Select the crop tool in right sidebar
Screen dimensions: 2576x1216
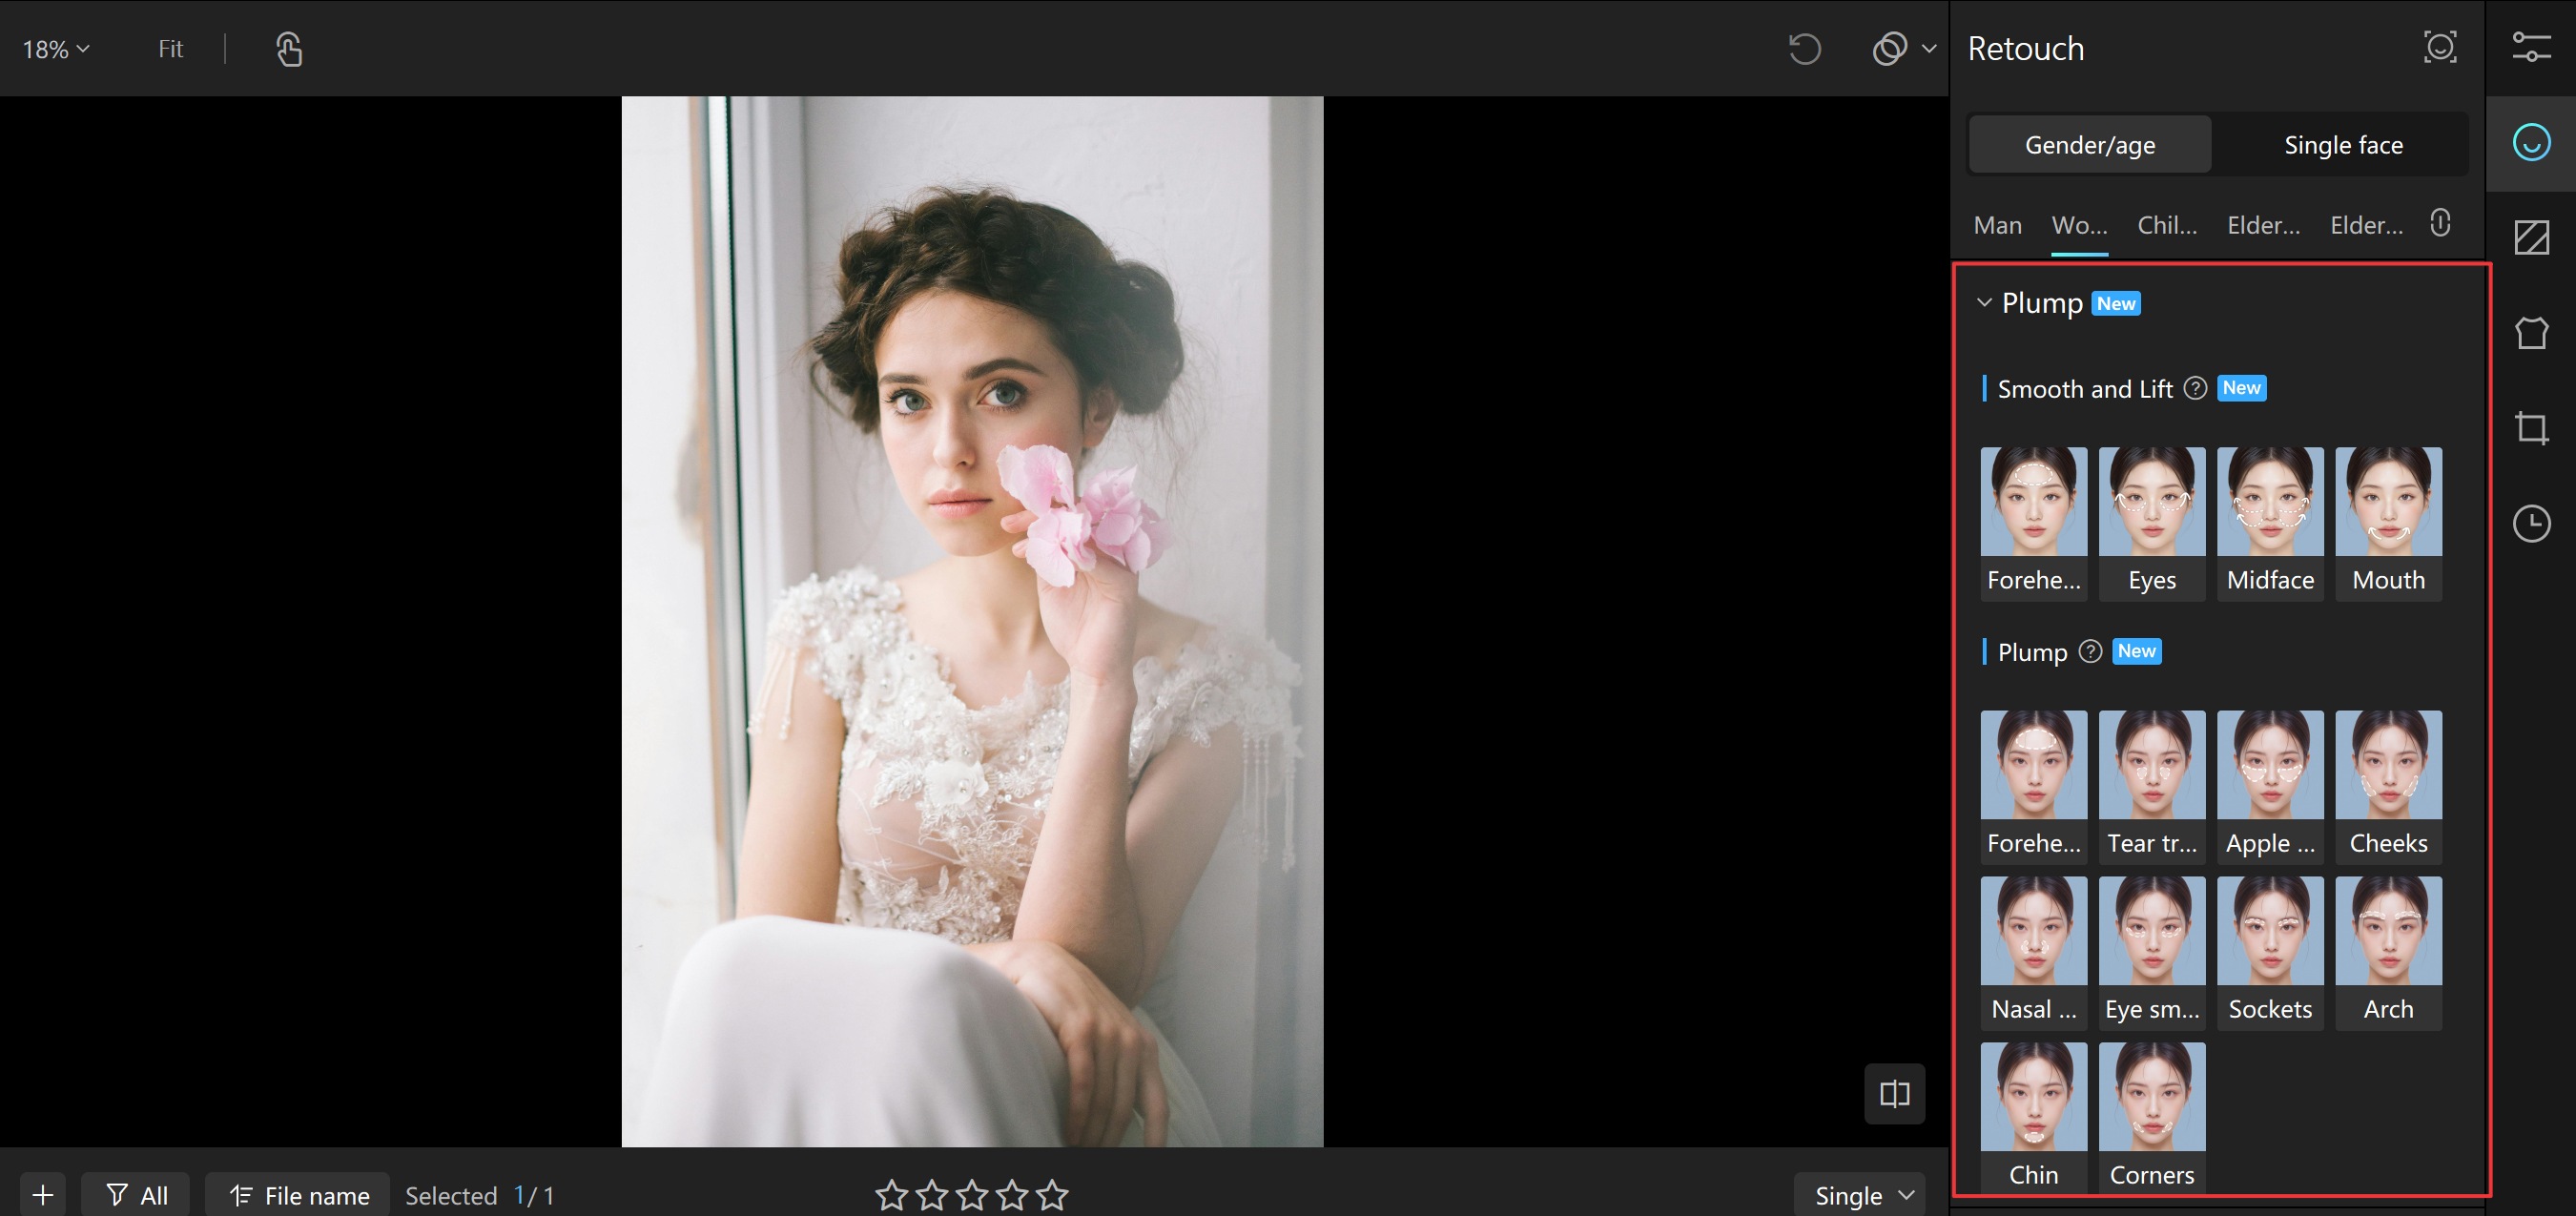point(2531,428)
